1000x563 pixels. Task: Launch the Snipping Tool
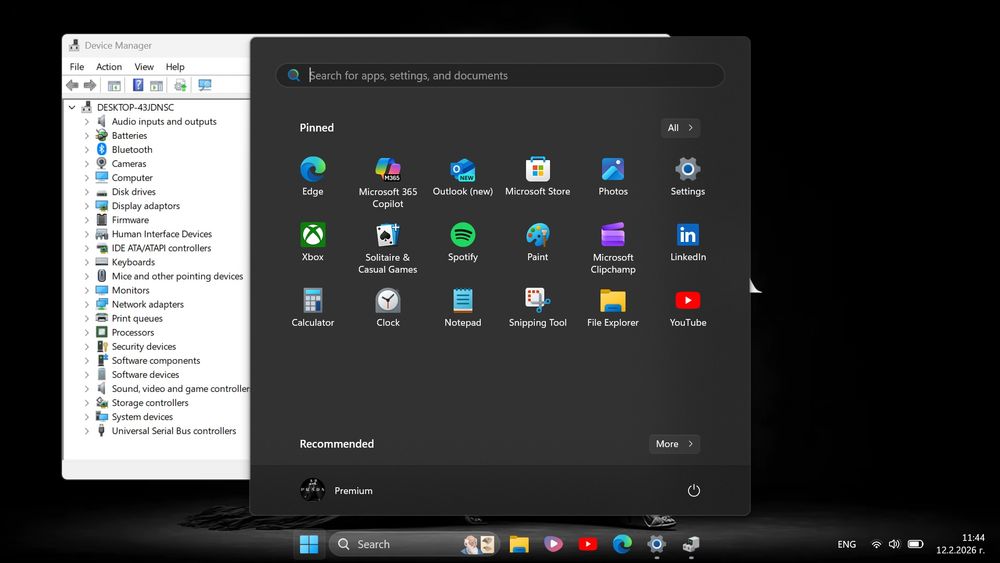point(538,308)
